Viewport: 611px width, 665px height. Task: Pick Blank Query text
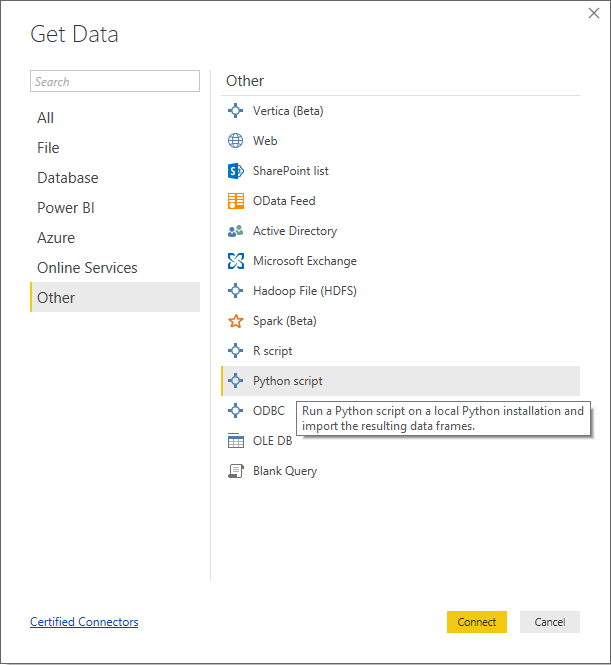click(285, 471)
